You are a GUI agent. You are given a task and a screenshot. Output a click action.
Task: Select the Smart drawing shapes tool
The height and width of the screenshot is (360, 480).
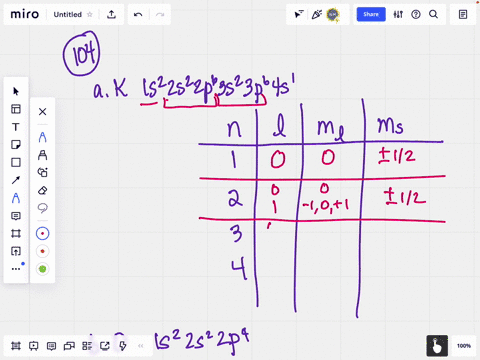pos(42,172)
